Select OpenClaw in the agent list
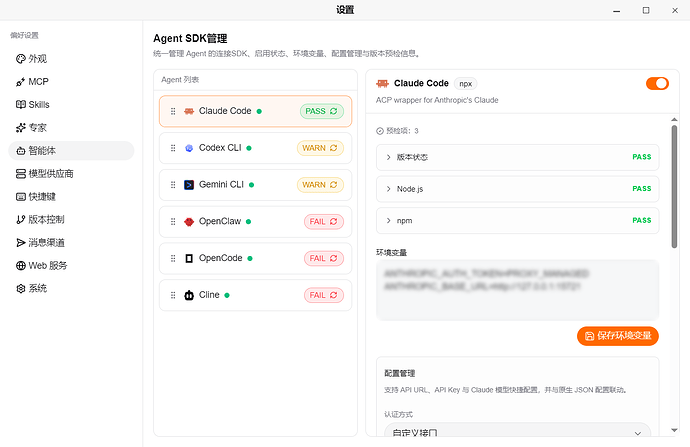690x447 pixels. click(x=255, y=222)
